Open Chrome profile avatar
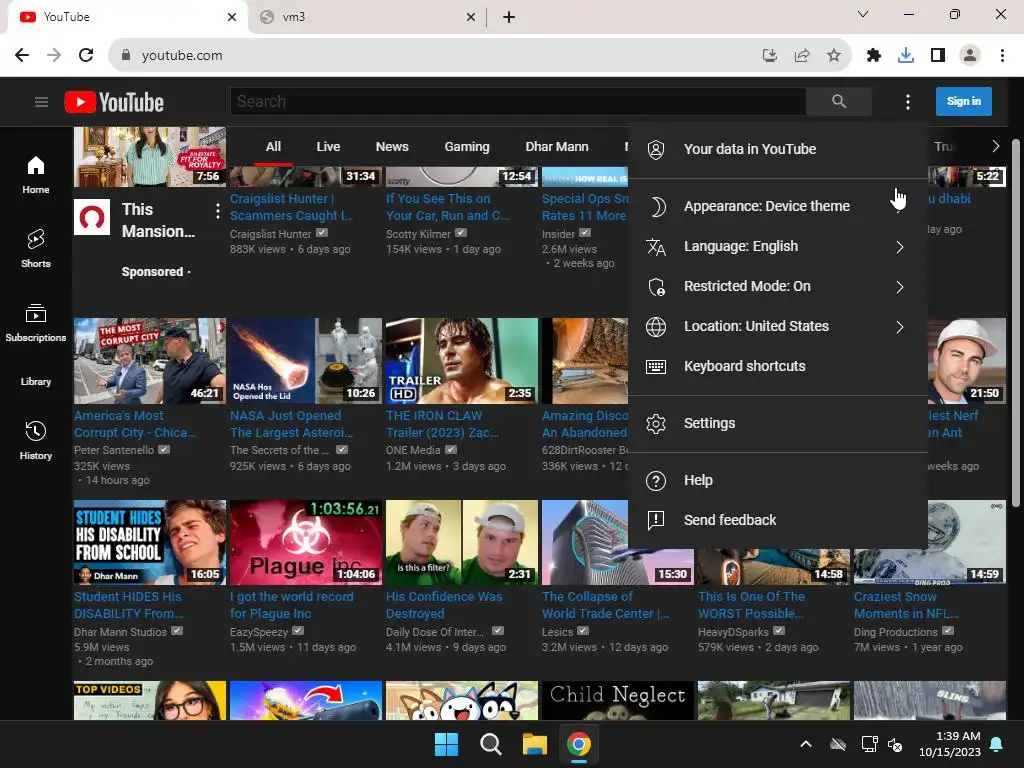 click(970, 56)
